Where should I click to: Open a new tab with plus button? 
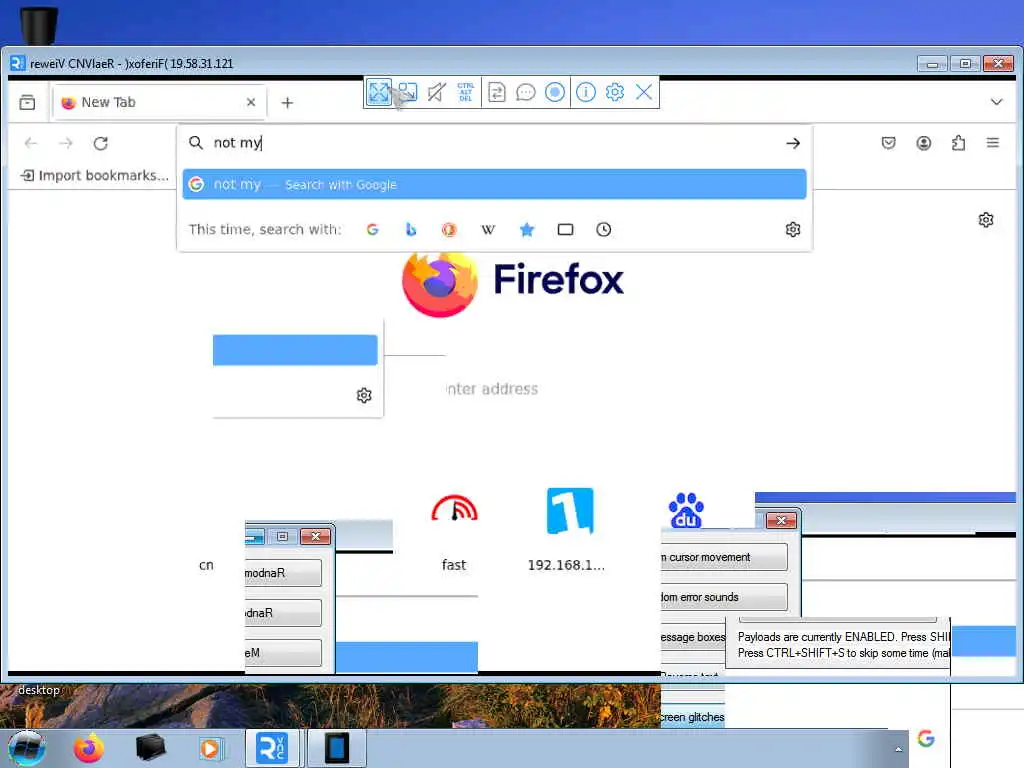pyautogui.click(x=287, y=103)
